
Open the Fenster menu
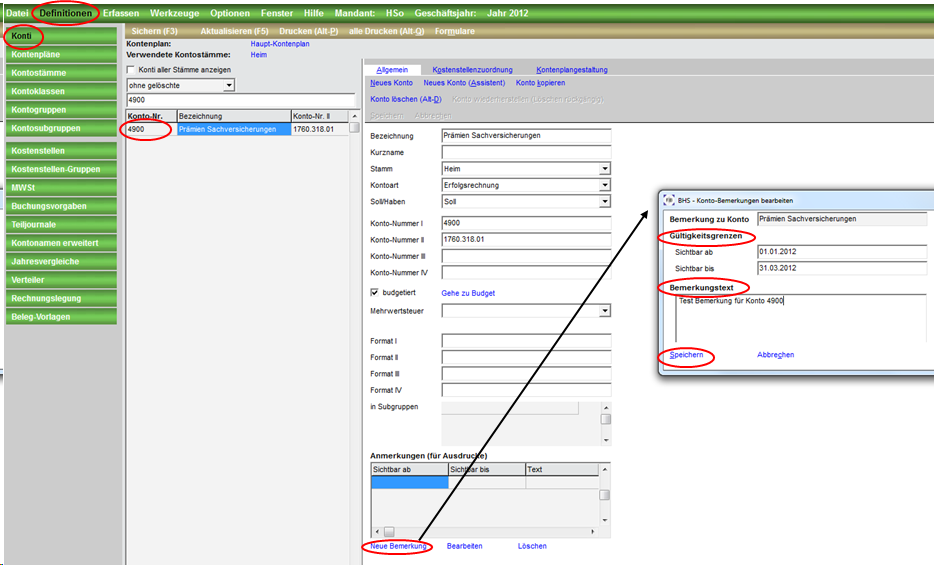click(277, 13)
